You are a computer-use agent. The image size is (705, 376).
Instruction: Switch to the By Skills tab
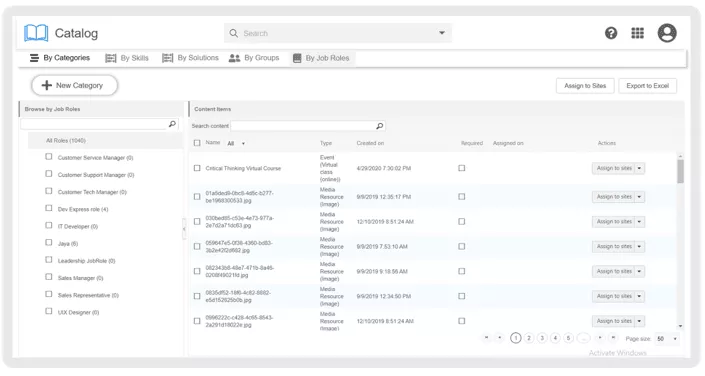point(127,58)
